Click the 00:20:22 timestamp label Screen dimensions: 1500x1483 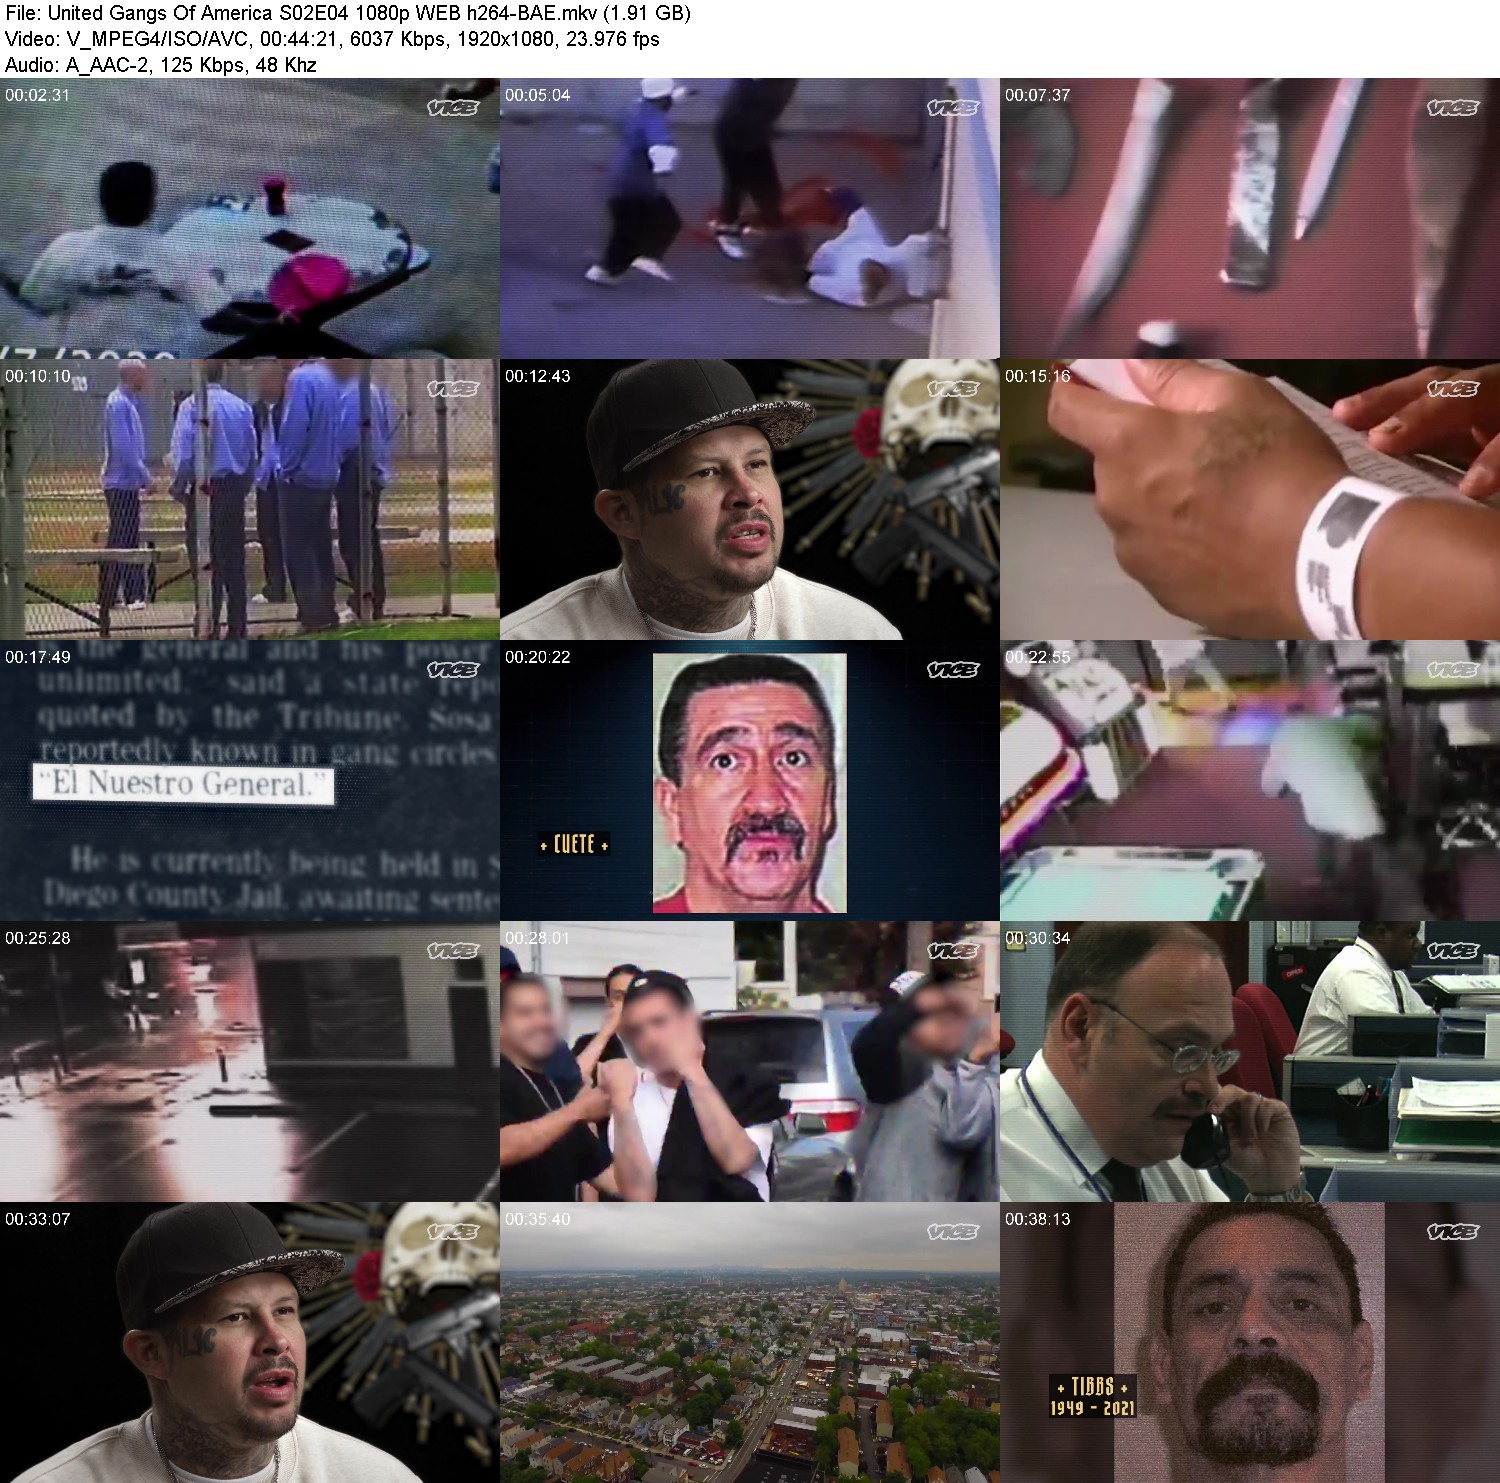click(537, 657)
